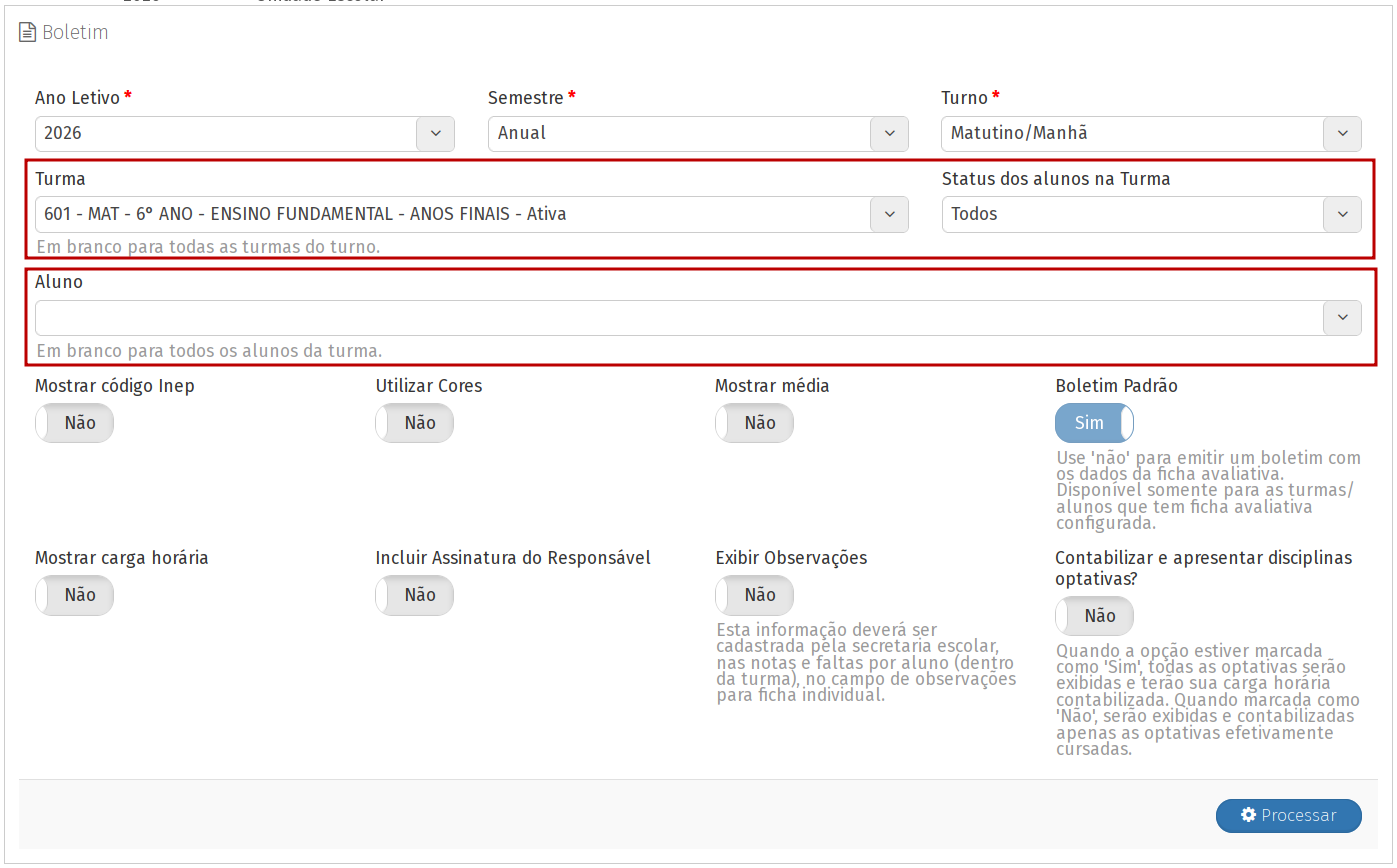Turn on Exibir Observações toggle
The width and height of the screenshot is (1397, 868).
[755, 595]
